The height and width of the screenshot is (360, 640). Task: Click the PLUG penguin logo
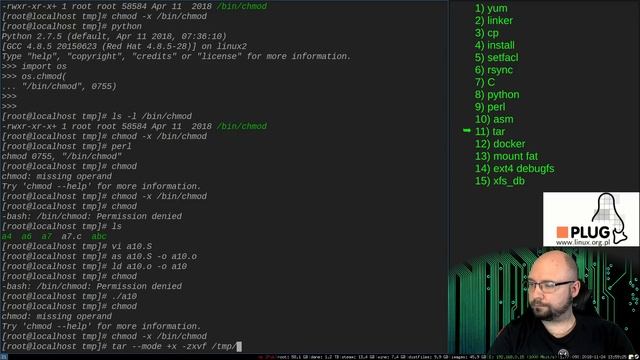[591, 219]
